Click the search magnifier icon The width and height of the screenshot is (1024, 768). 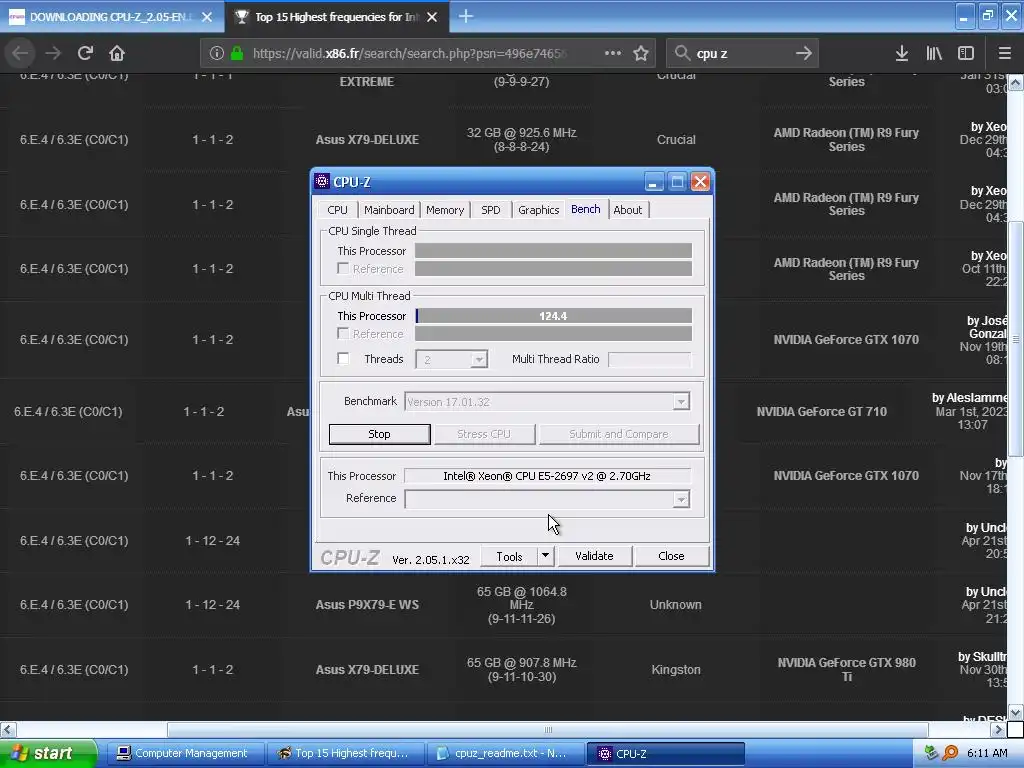(x=682, y=53)
